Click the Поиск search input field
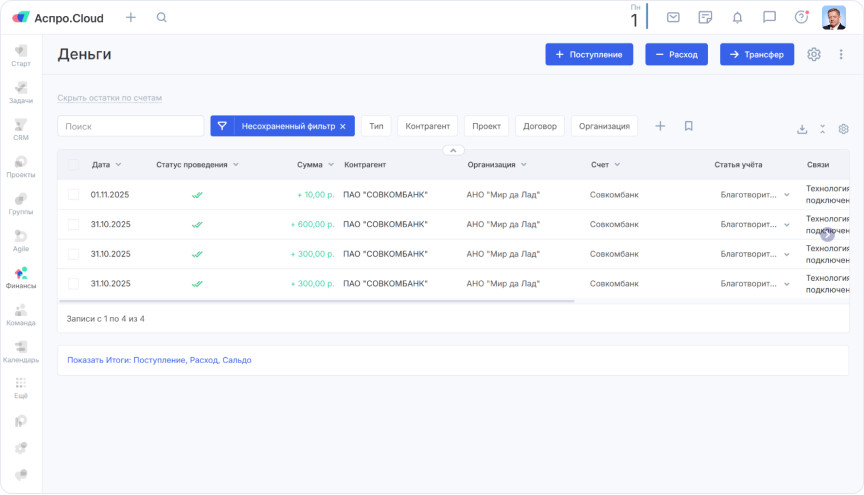This screenshot has height=495, width=864. click(x=131, y=126)
